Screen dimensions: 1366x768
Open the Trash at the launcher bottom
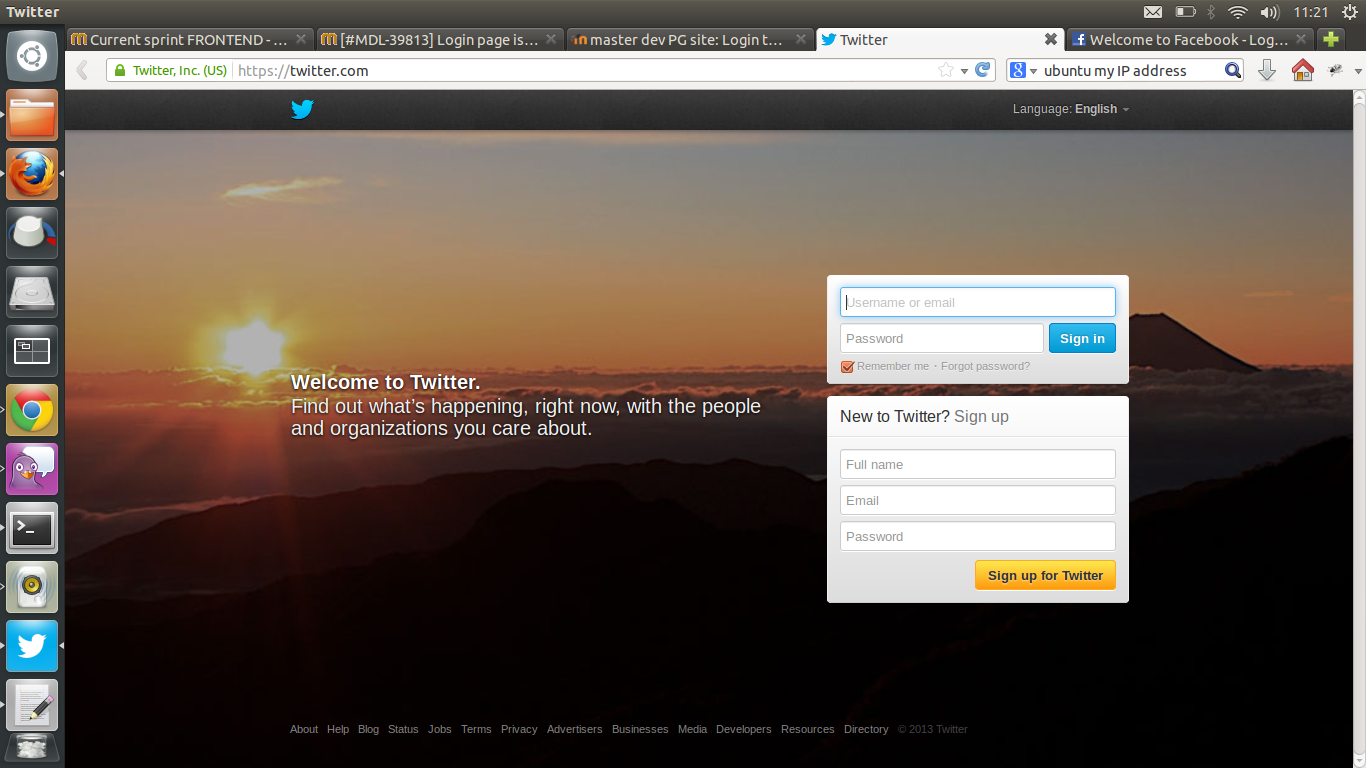(32, 749)
